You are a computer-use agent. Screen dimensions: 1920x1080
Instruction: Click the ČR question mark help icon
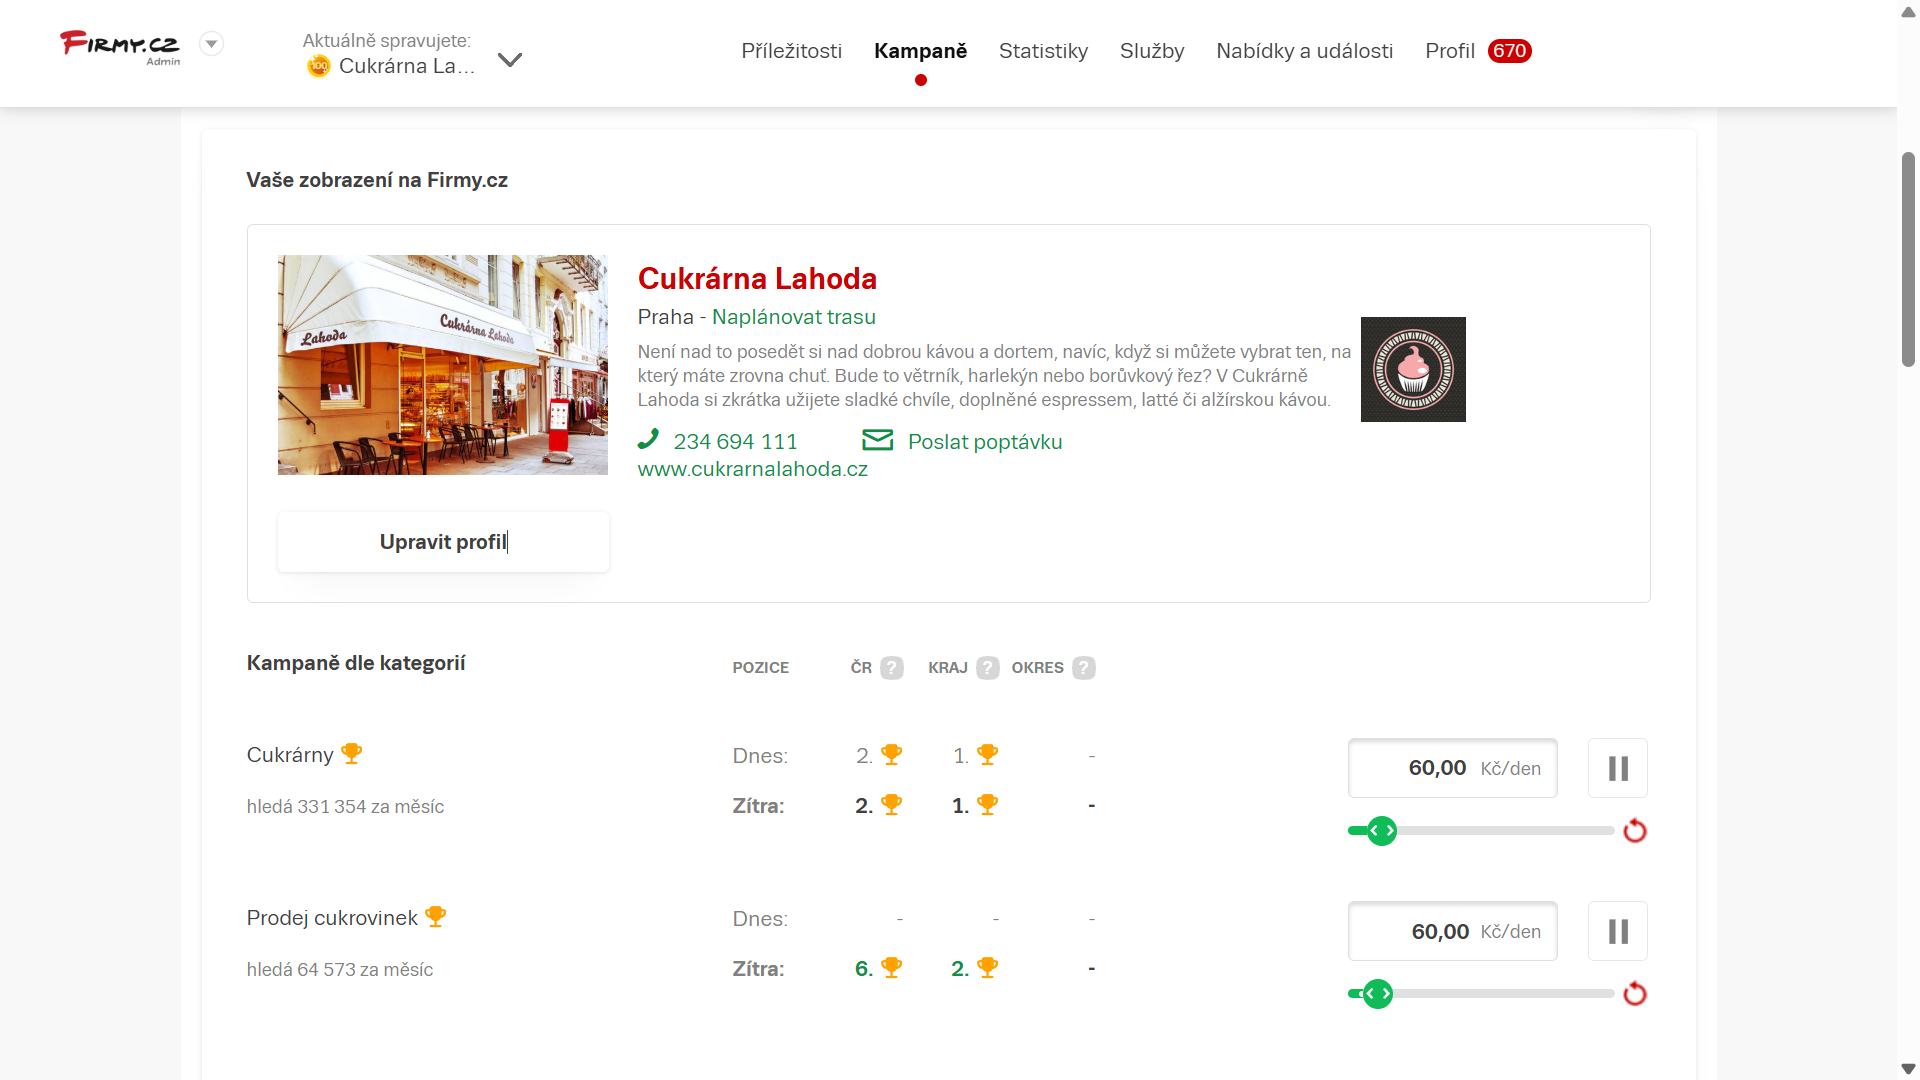pyautogui.click(x=892, y=668)
